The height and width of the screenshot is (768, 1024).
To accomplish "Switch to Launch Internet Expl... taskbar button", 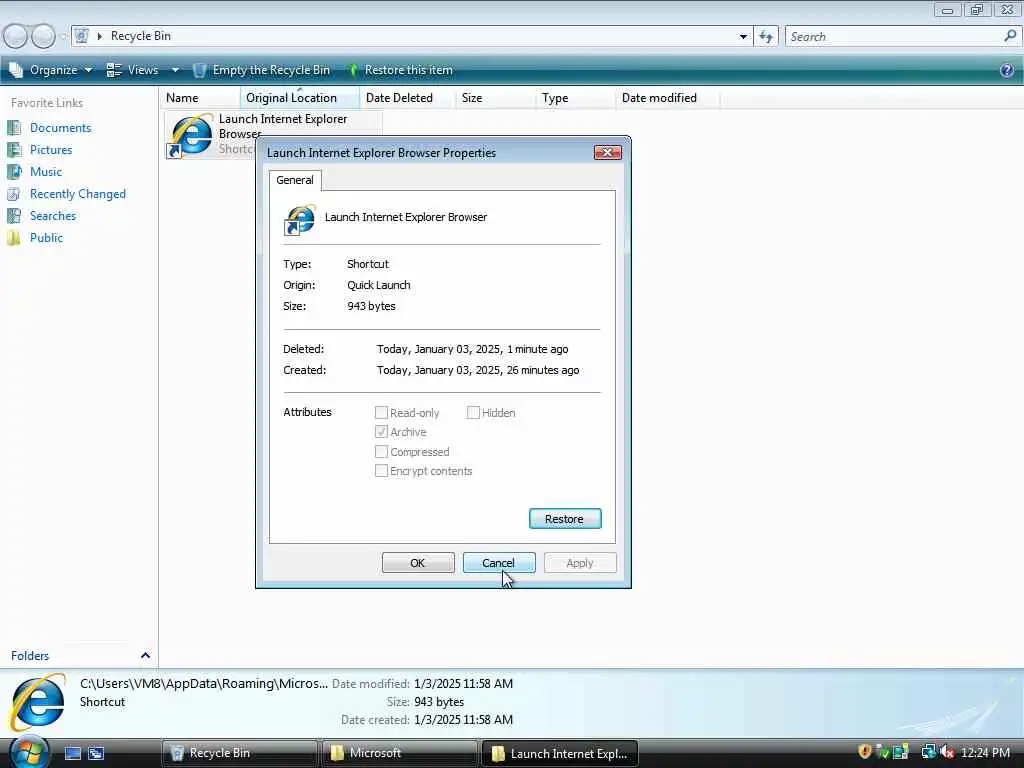I will 560,753.
